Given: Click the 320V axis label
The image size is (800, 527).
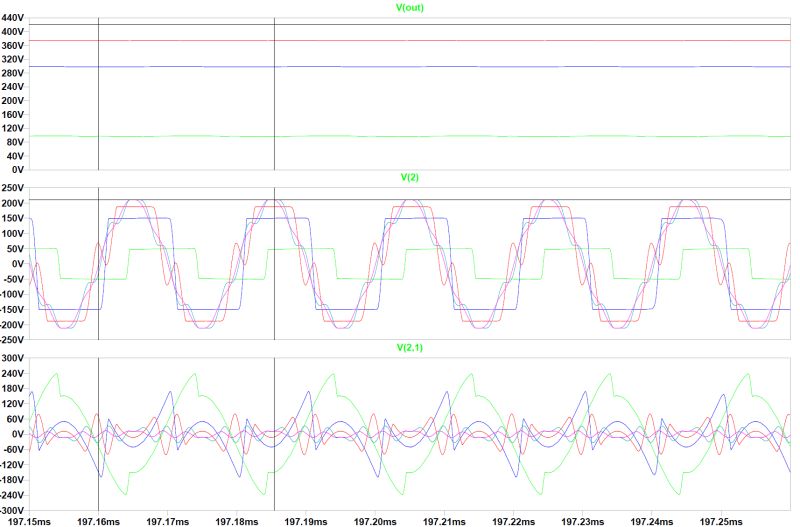Looking at the screenshot, I should click(x=13, y=59).
